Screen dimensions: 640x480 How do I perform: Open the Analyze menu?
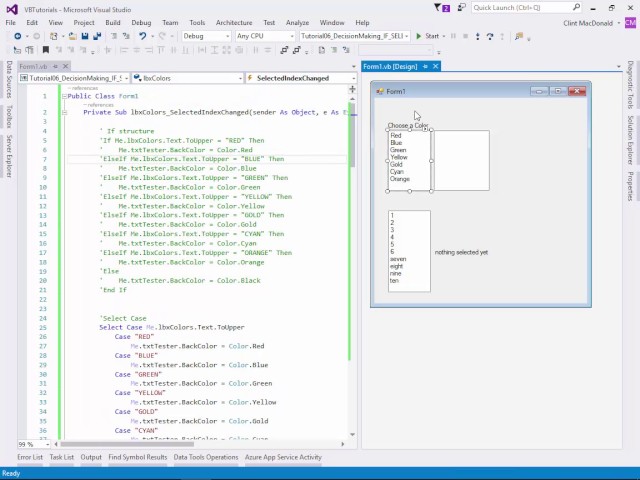(297, 23)
